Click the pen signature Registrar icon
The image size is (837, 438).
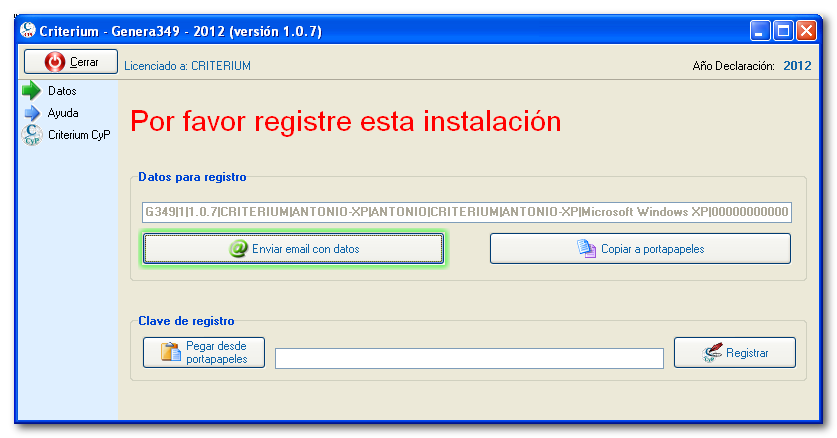pyautogui.click(x=712, y=353)
